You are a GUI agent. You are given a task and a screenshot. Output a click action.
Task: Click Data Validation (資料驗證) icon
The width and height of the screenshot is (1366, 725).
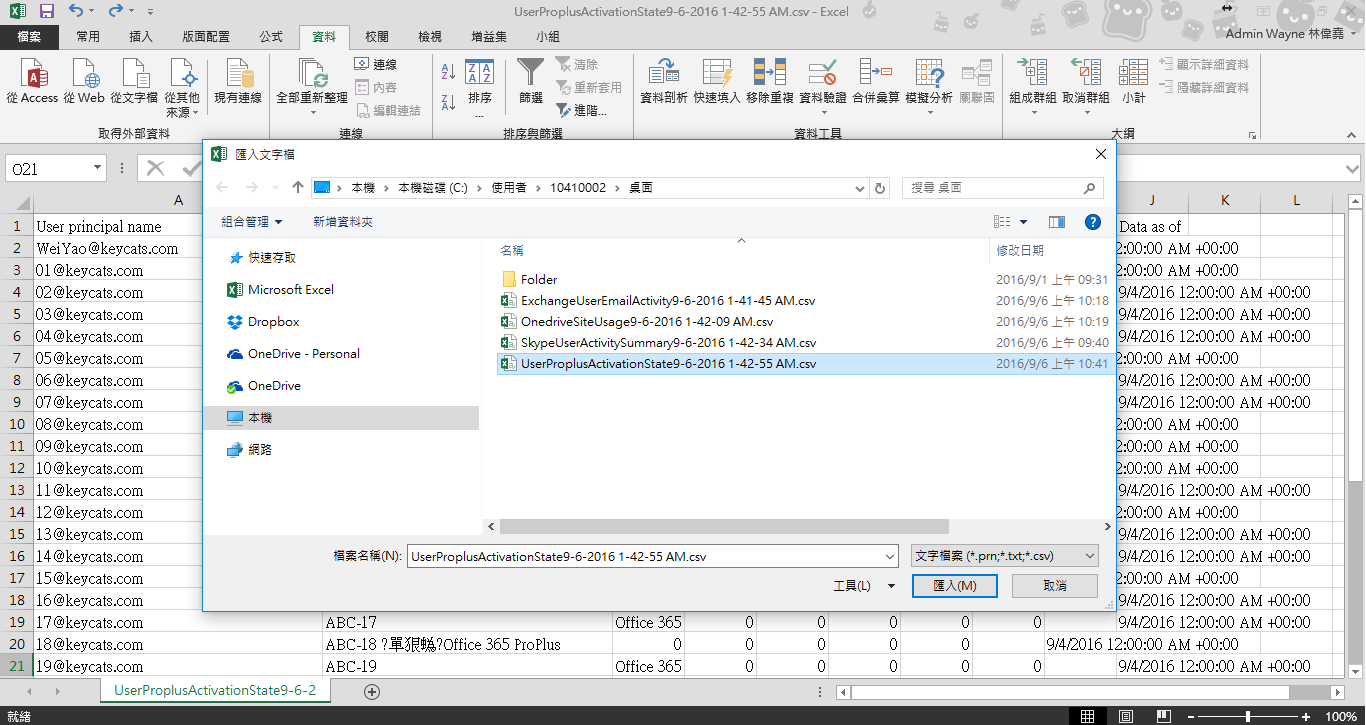pyautogui.click(x=823, y=86)
